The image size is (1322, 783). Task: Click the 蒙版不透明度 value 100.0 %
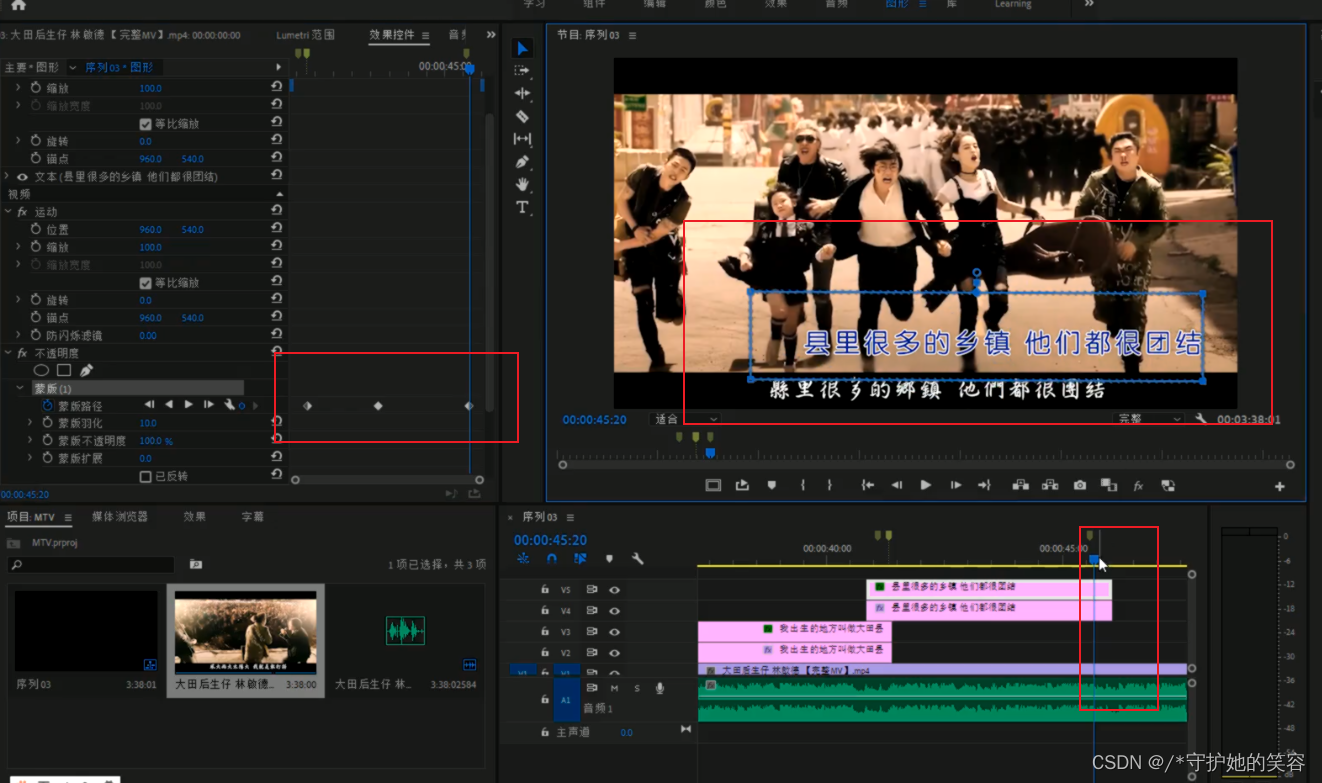pos(156,441)
